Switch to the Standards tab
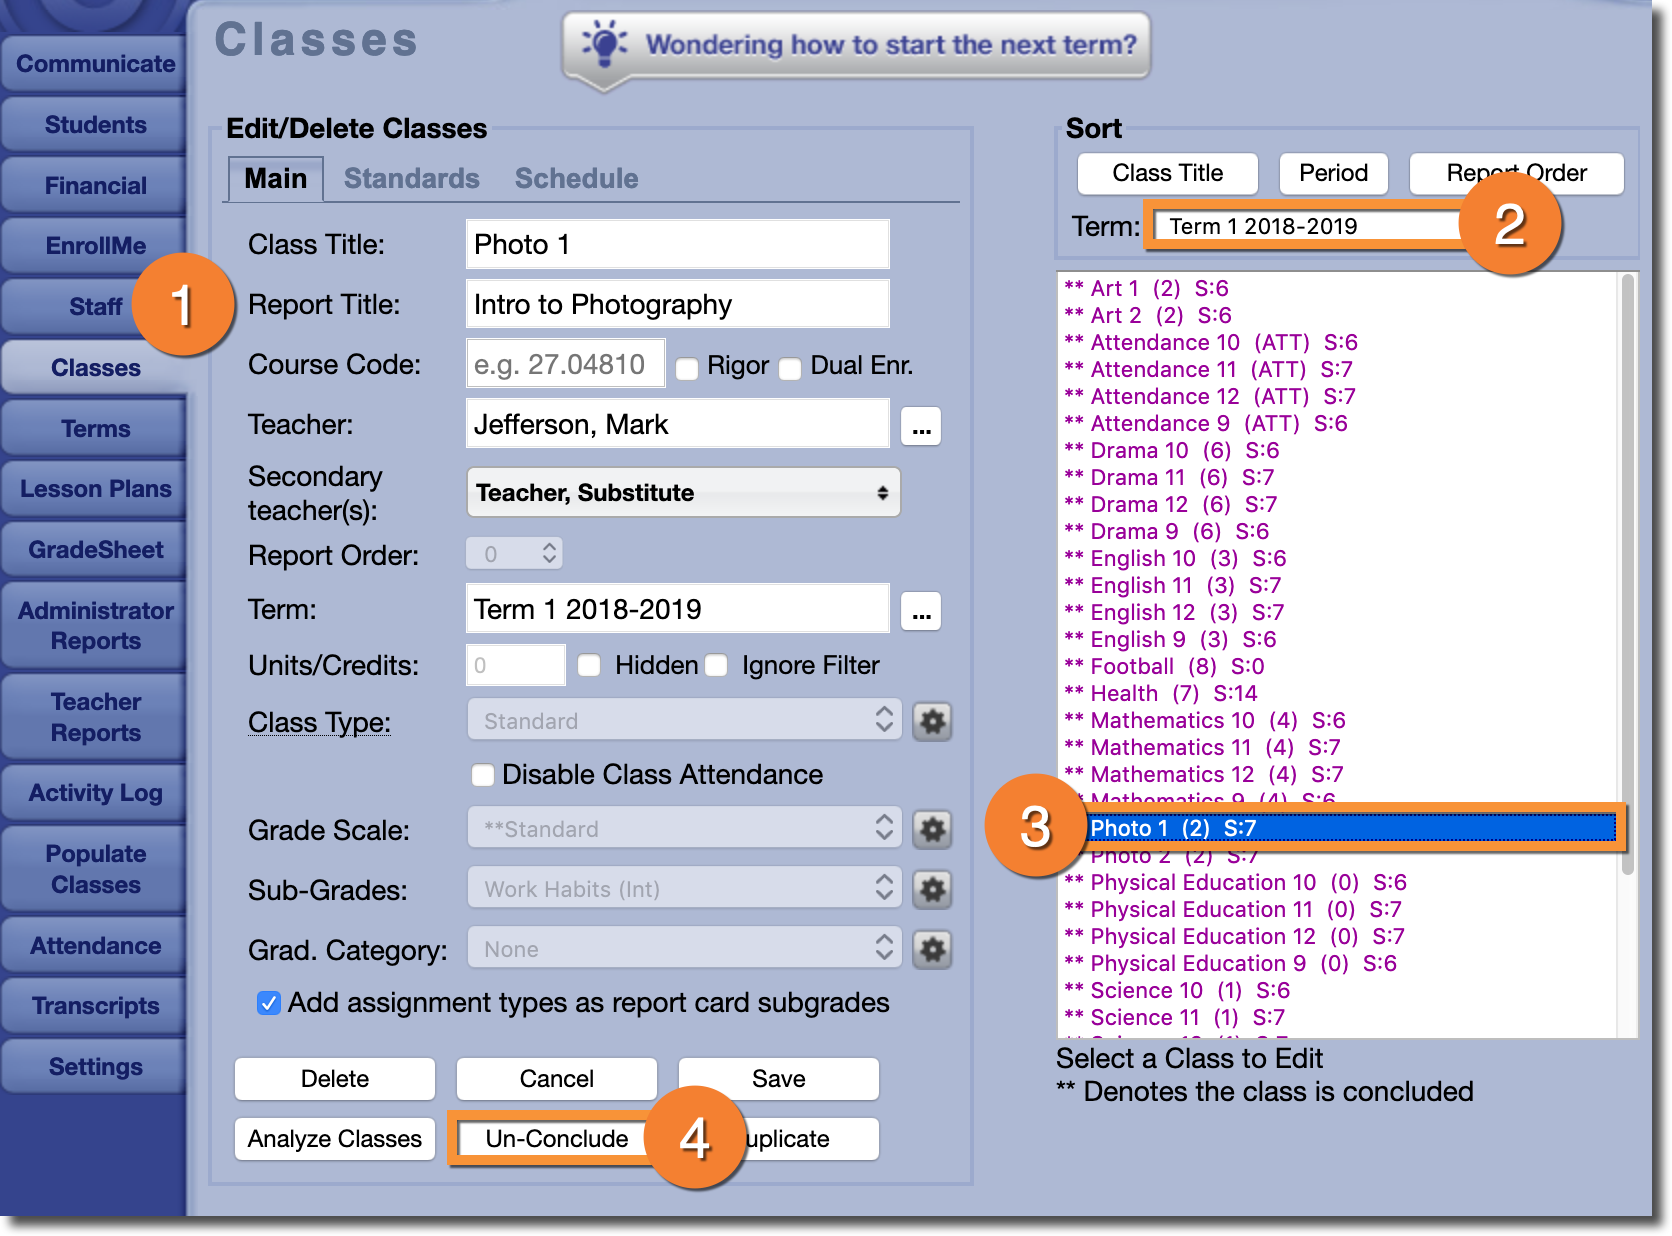1672x1236 pixels. tap(411, 179)
